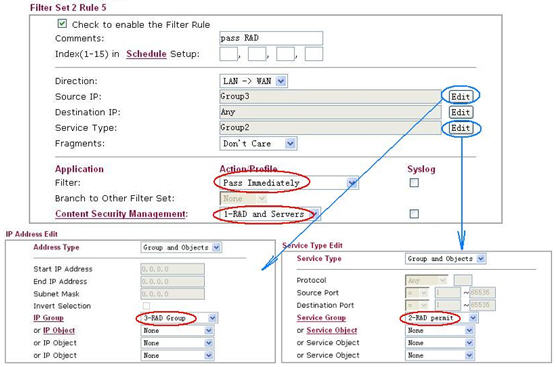Open the Content Security Management link
The width and height of the screenshot is (556, 367).
[121, 214]
